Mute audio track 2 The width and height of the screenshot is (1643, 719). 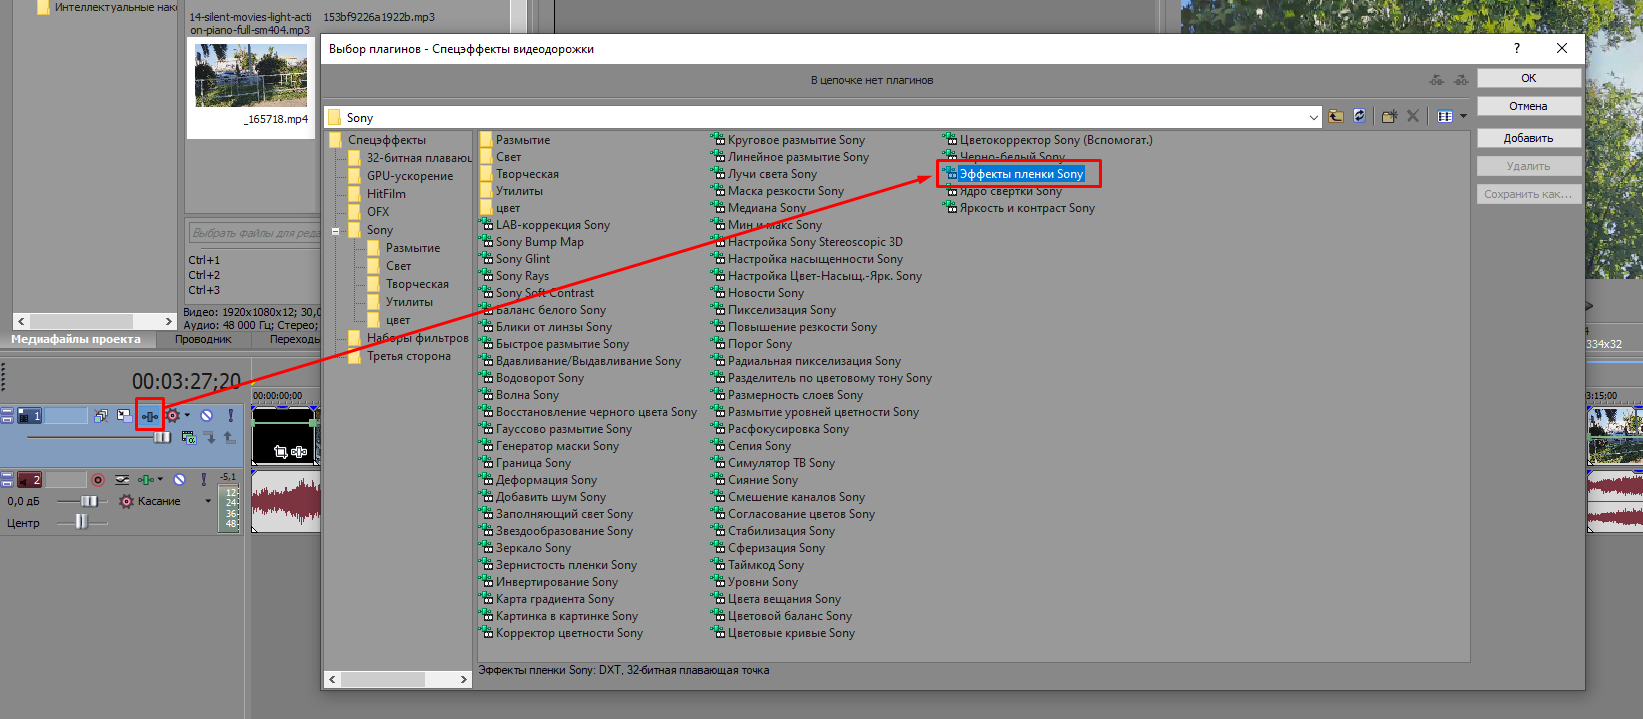point(179,480)
